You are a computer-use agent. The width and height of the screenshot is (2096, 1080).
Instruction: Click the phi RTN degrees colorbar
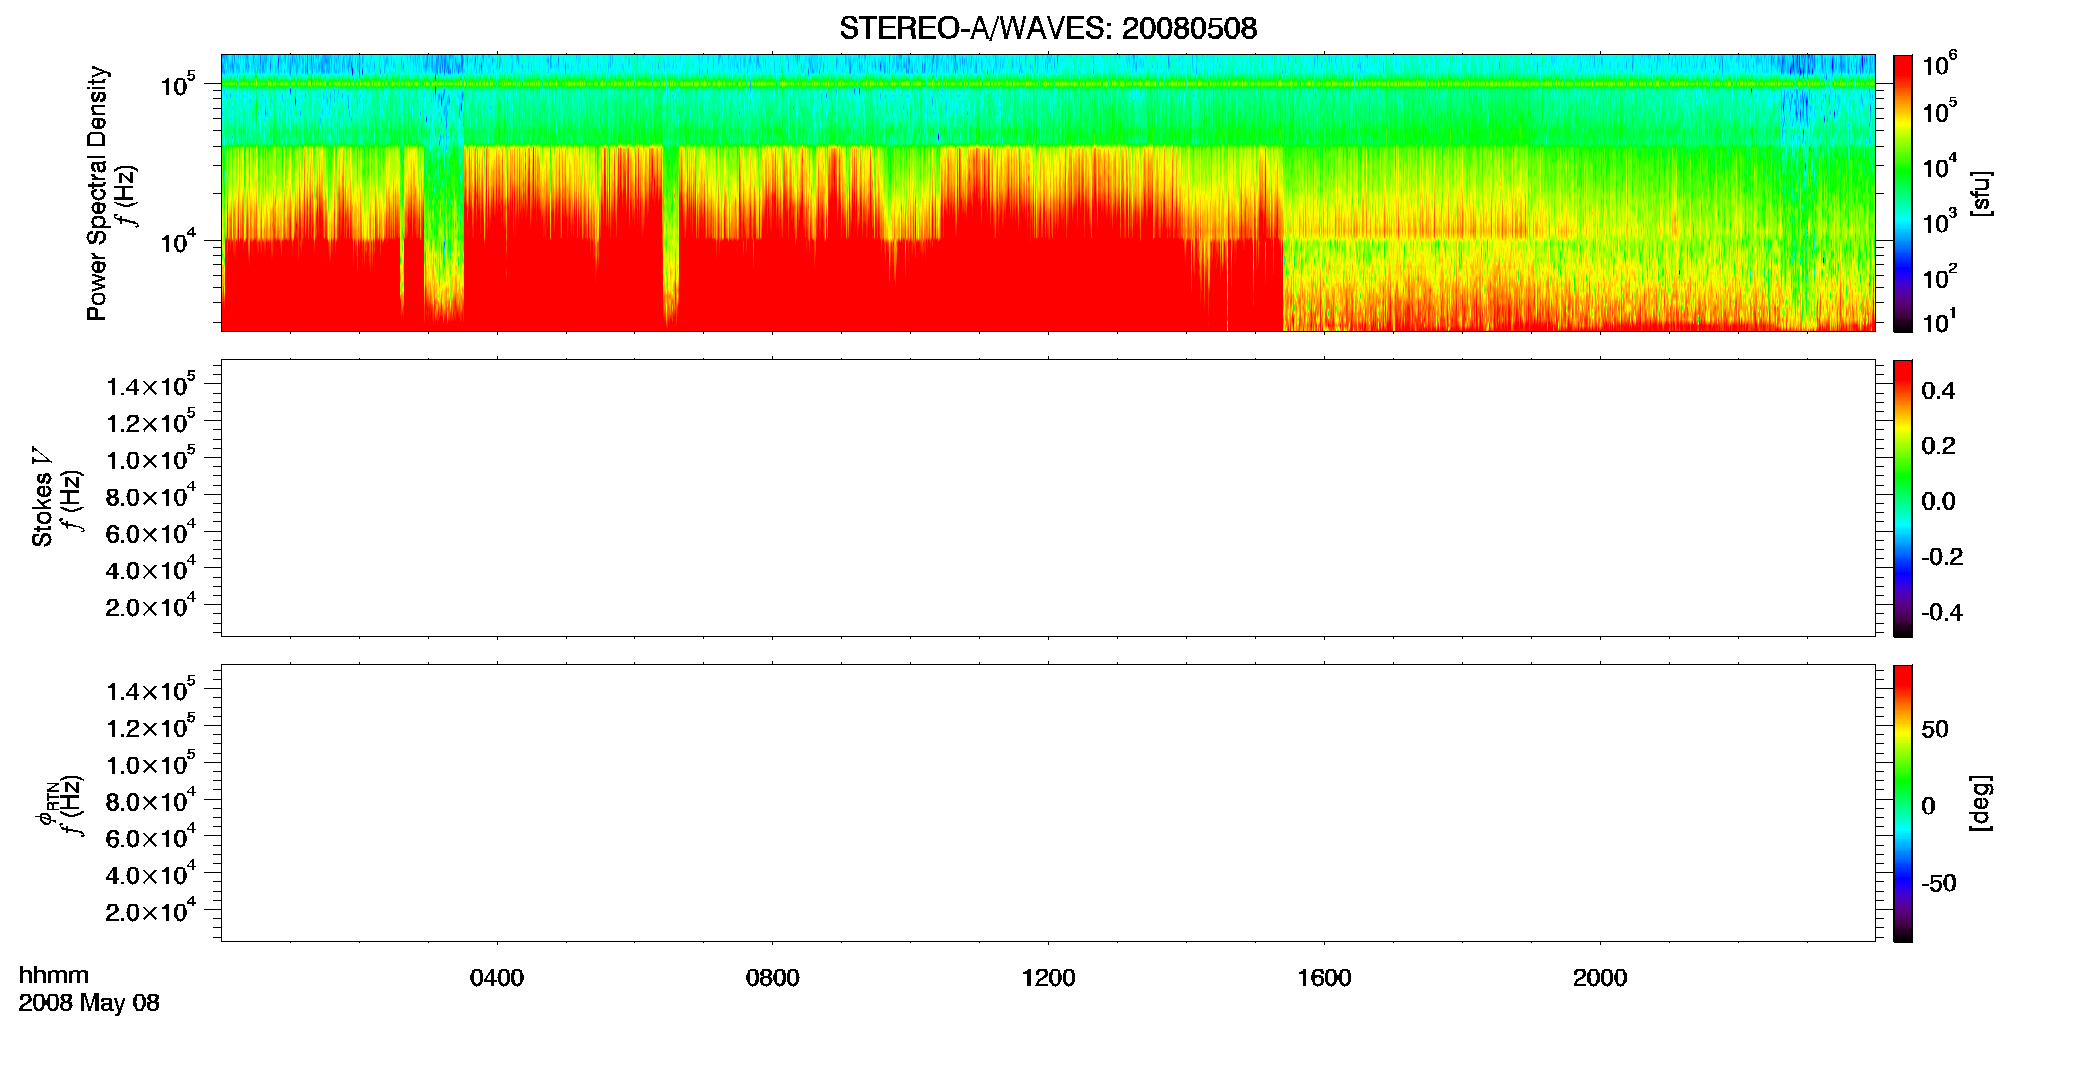[x=1903, y=803]
